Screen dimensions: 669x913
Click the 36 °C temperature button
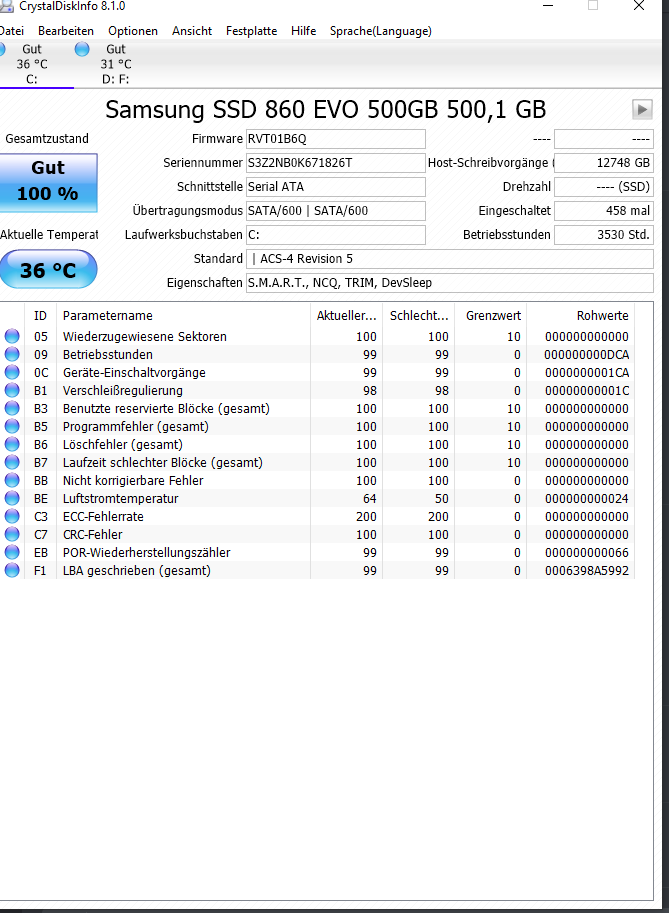pyautogui.click(x=48, y=270)
